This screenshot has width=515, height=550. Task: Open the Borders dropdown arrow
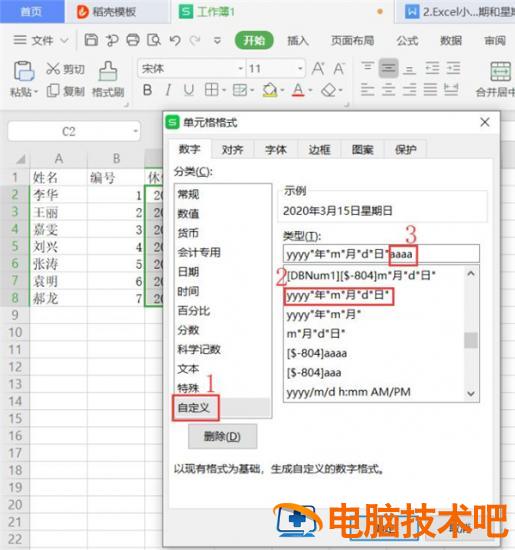pos(223,90)
